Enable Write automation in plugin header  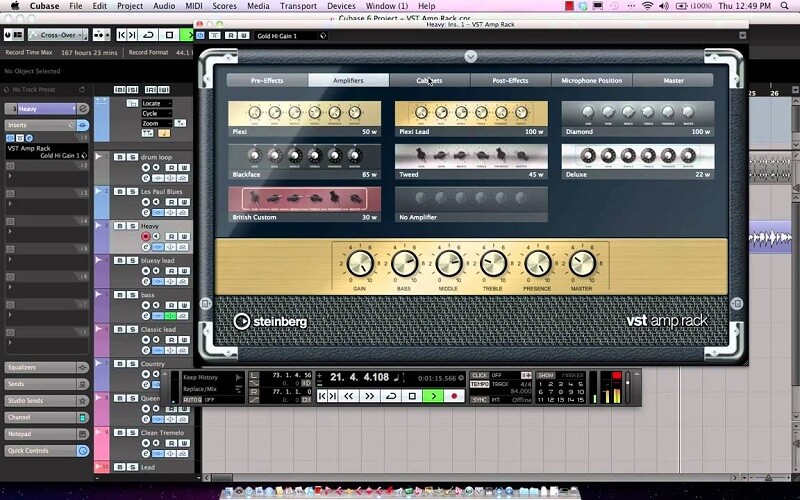243,35
